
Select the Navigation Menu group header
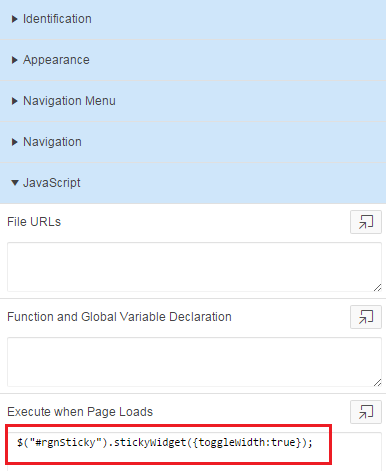point(193,101)
